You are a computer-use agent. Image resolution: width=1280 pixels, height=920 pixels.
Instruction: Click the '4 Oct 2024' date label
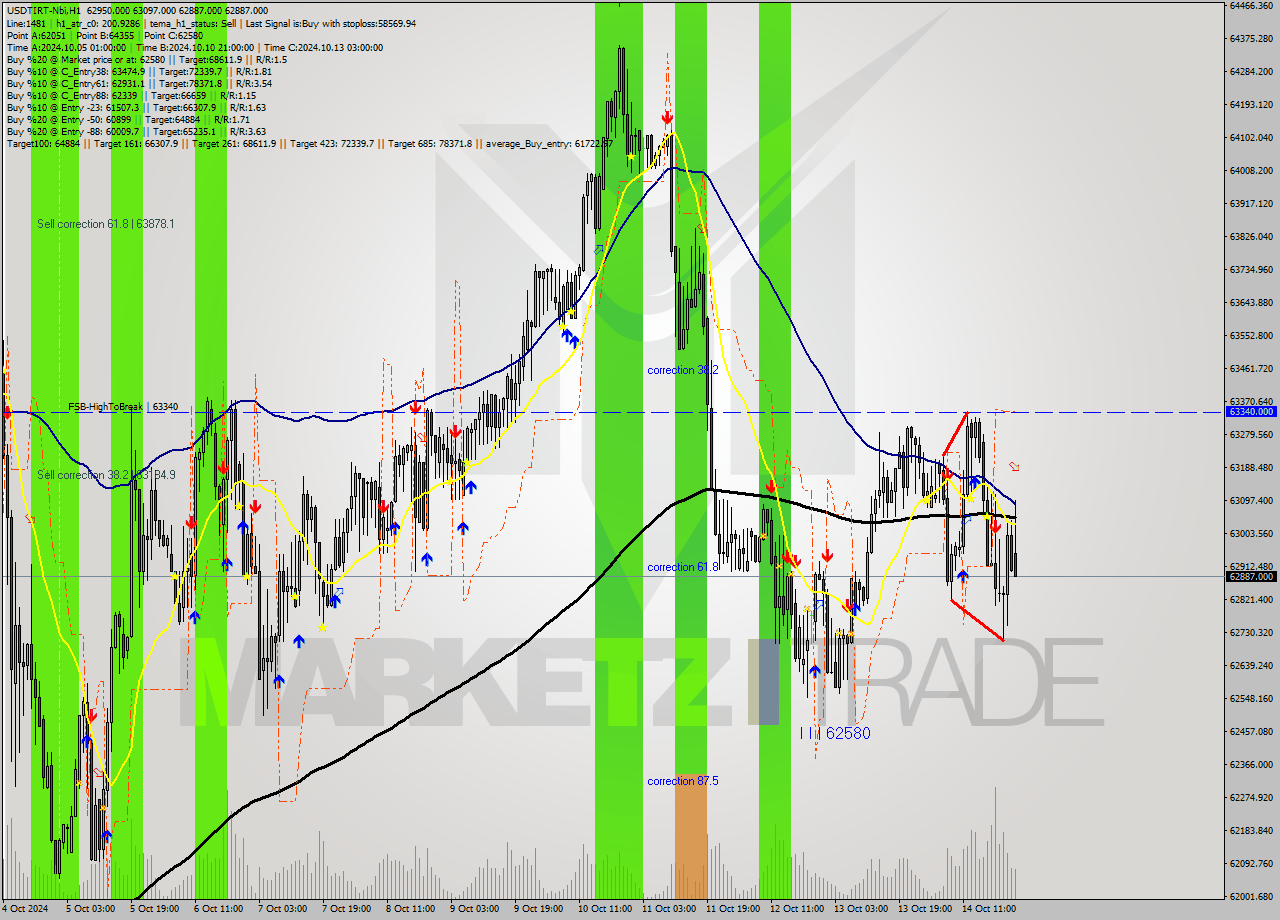25,909
